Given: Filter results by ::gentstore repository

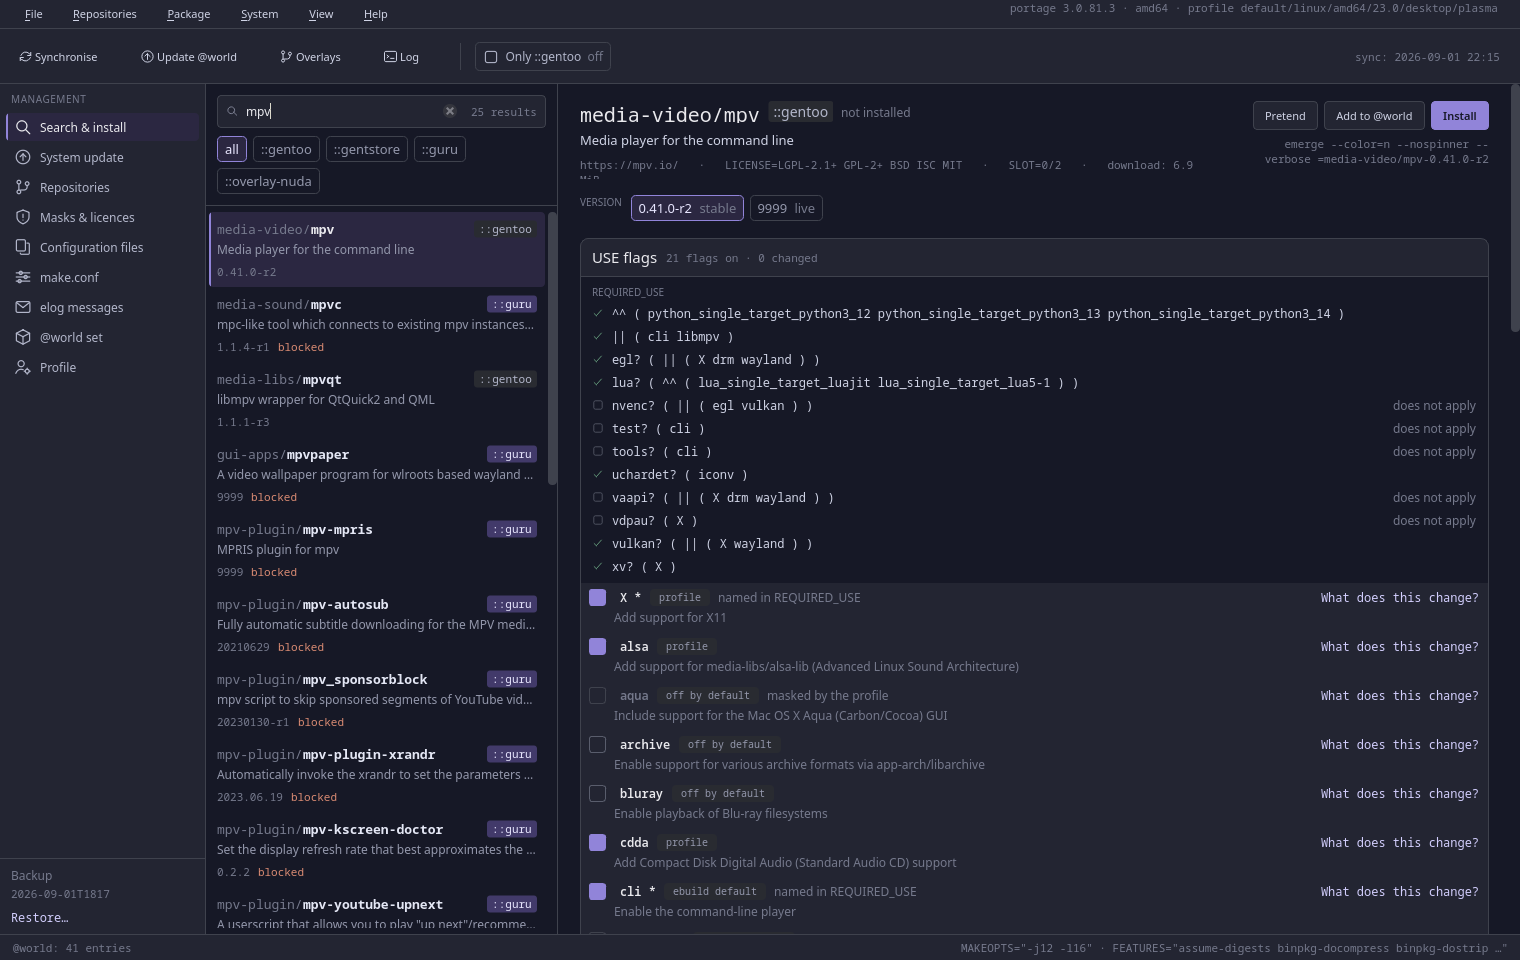Looking at the screenshot, I should coord(367,149).
